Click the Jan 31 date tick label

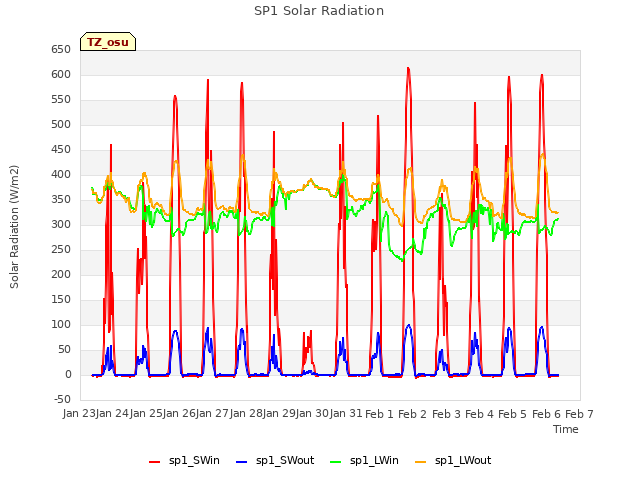click(x=346, y=414)
